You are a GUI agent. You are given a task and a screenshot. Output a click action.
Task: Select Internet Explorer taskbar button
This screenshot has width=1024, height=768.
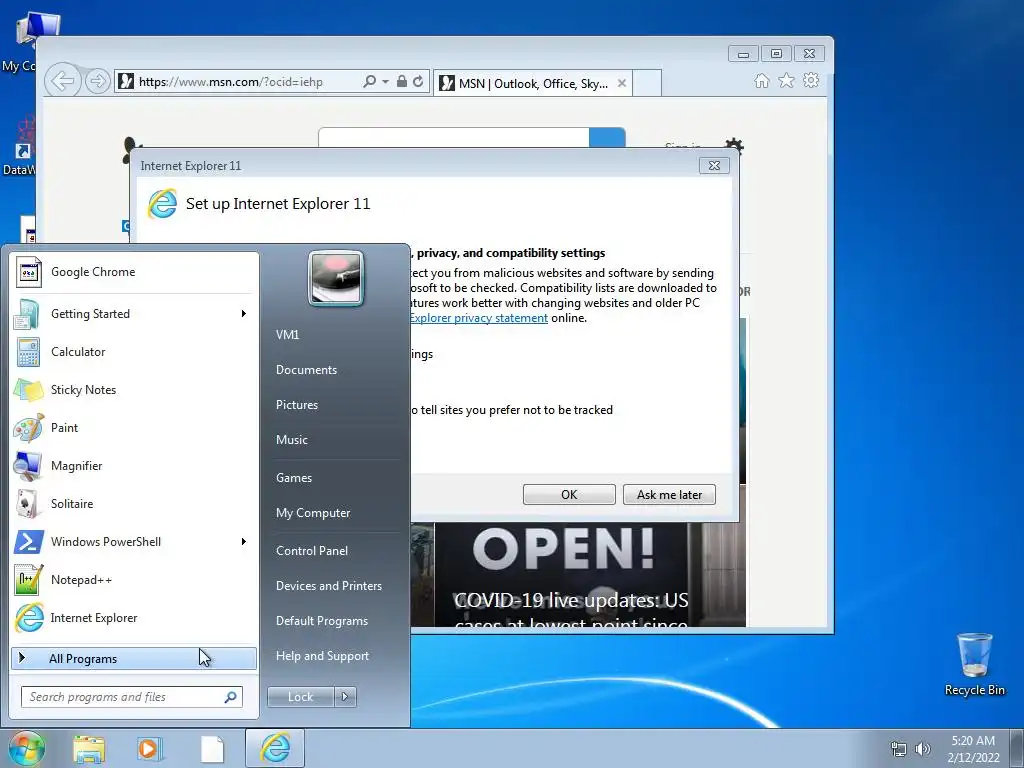[275, 748]
